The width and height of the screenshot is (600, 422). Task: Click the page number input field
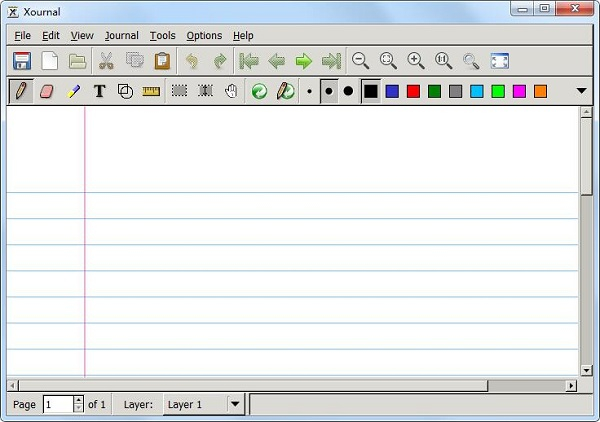click(x=58, y=404)
